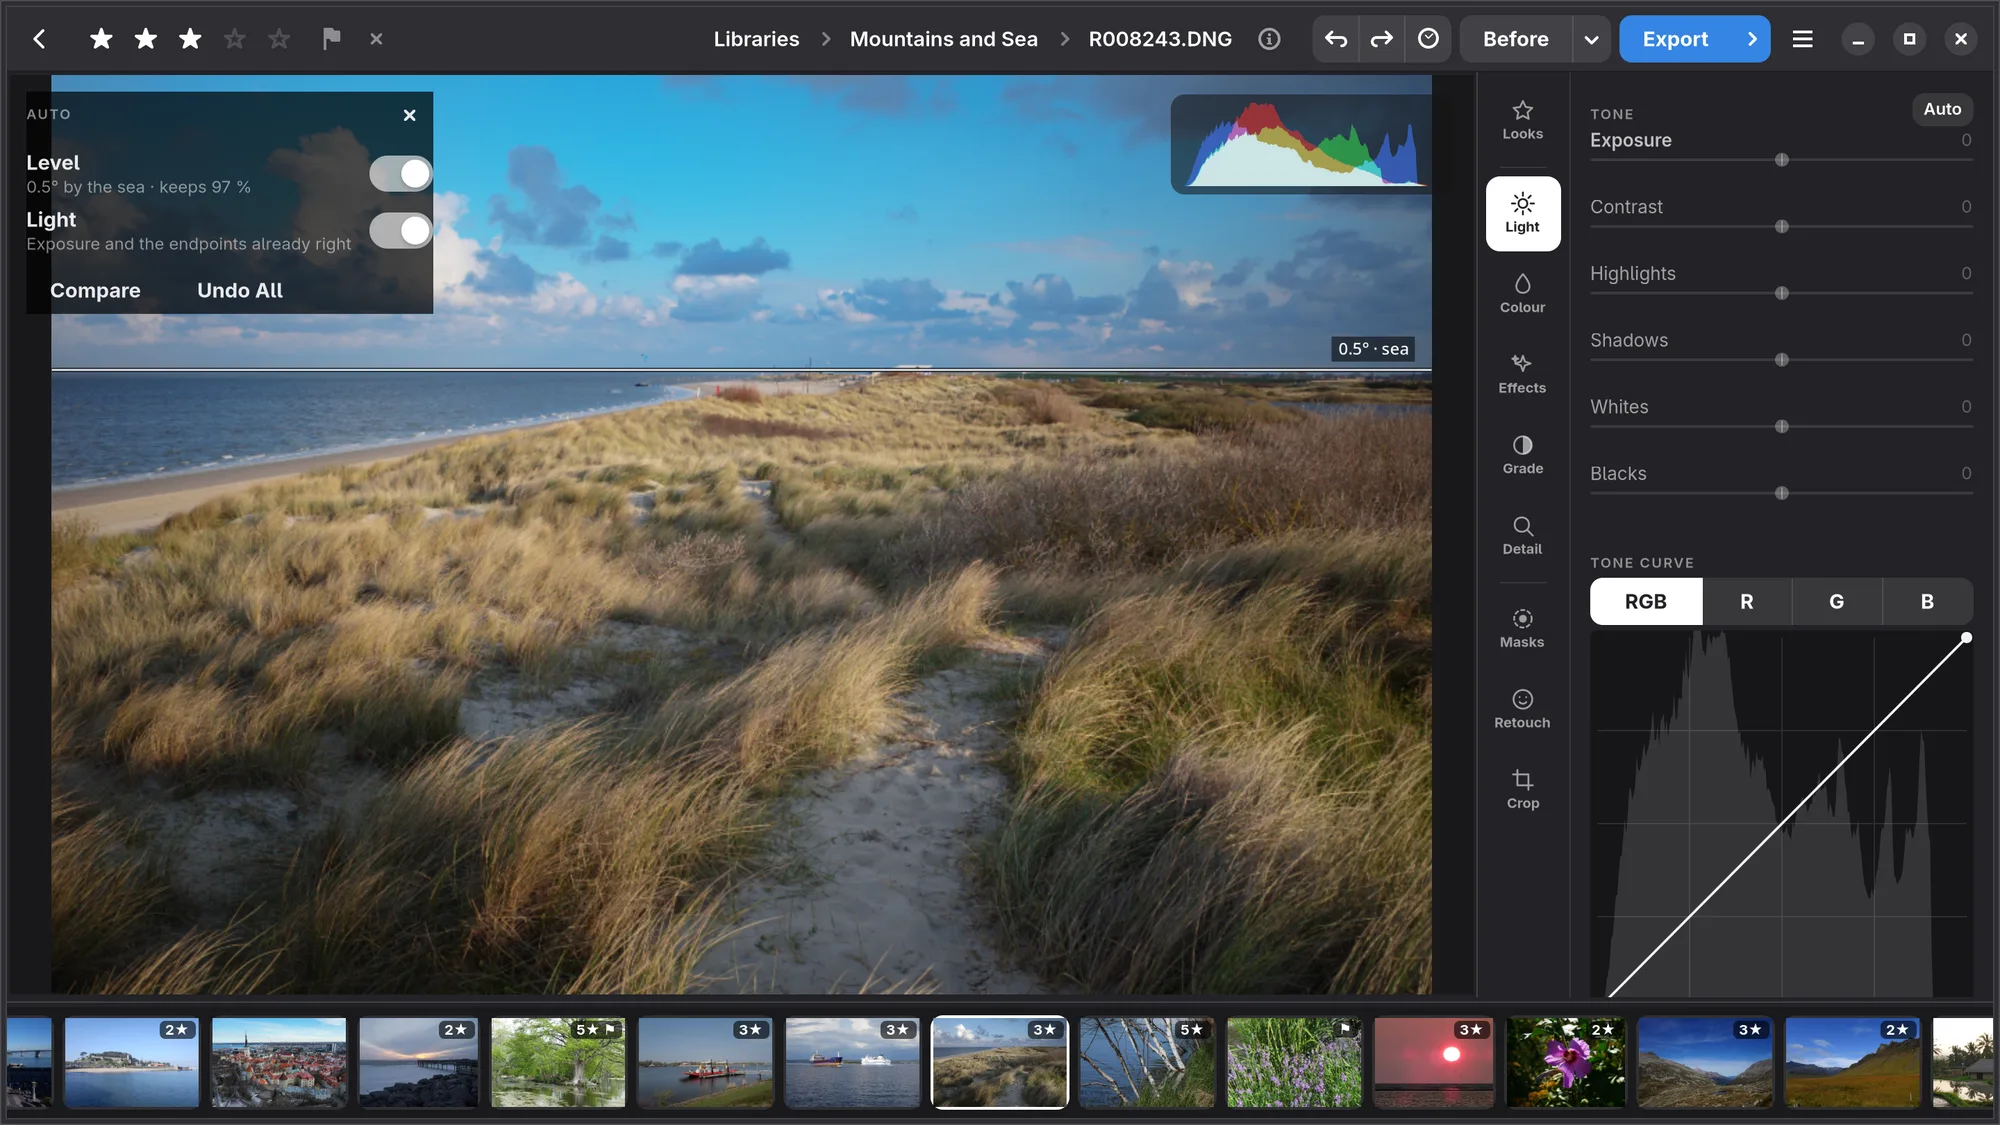Open the Crop tool
Viewport: 2000px width, 1125px height.
(1522, 790)
